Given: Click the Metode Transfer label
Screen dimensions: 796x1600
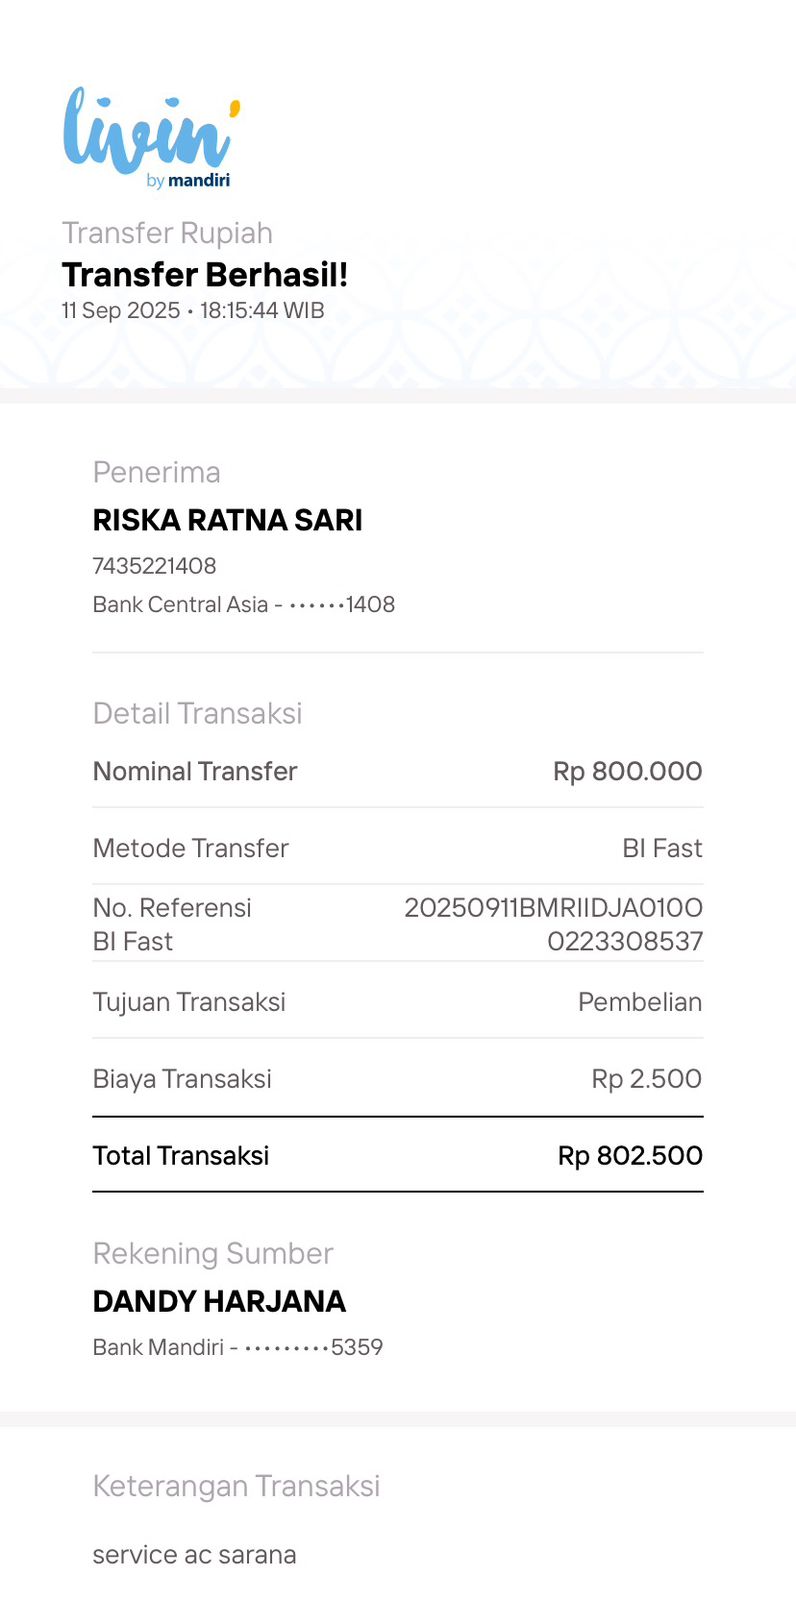Looking at the screenshot, I should [x=190, y=848].
